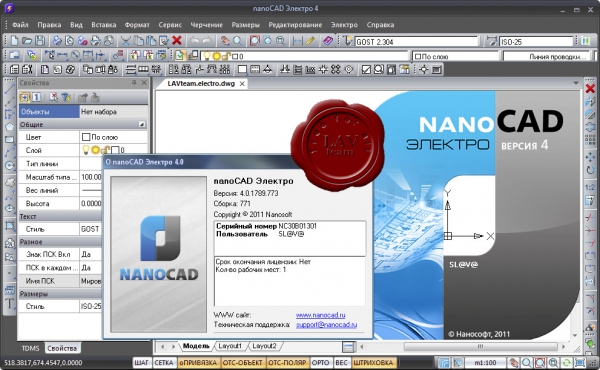600x370 pixels.
Task: Click the red X erase icon in right toolbar
Action: coord(590,89)
